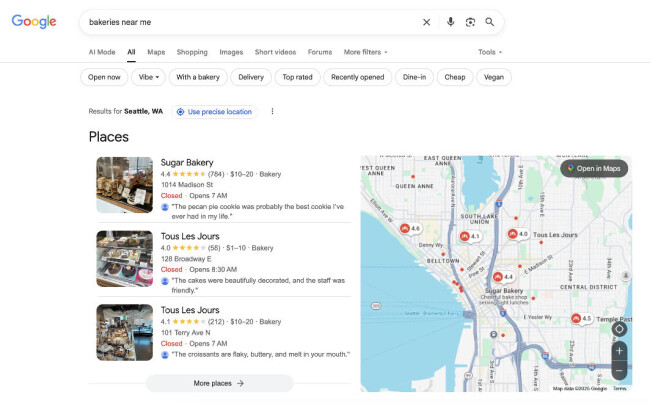The height and width of the screenshot is (403, 650).
Task: Click the CENTRAL DISTRICT label on the map
Action: [x=589, y=287]
